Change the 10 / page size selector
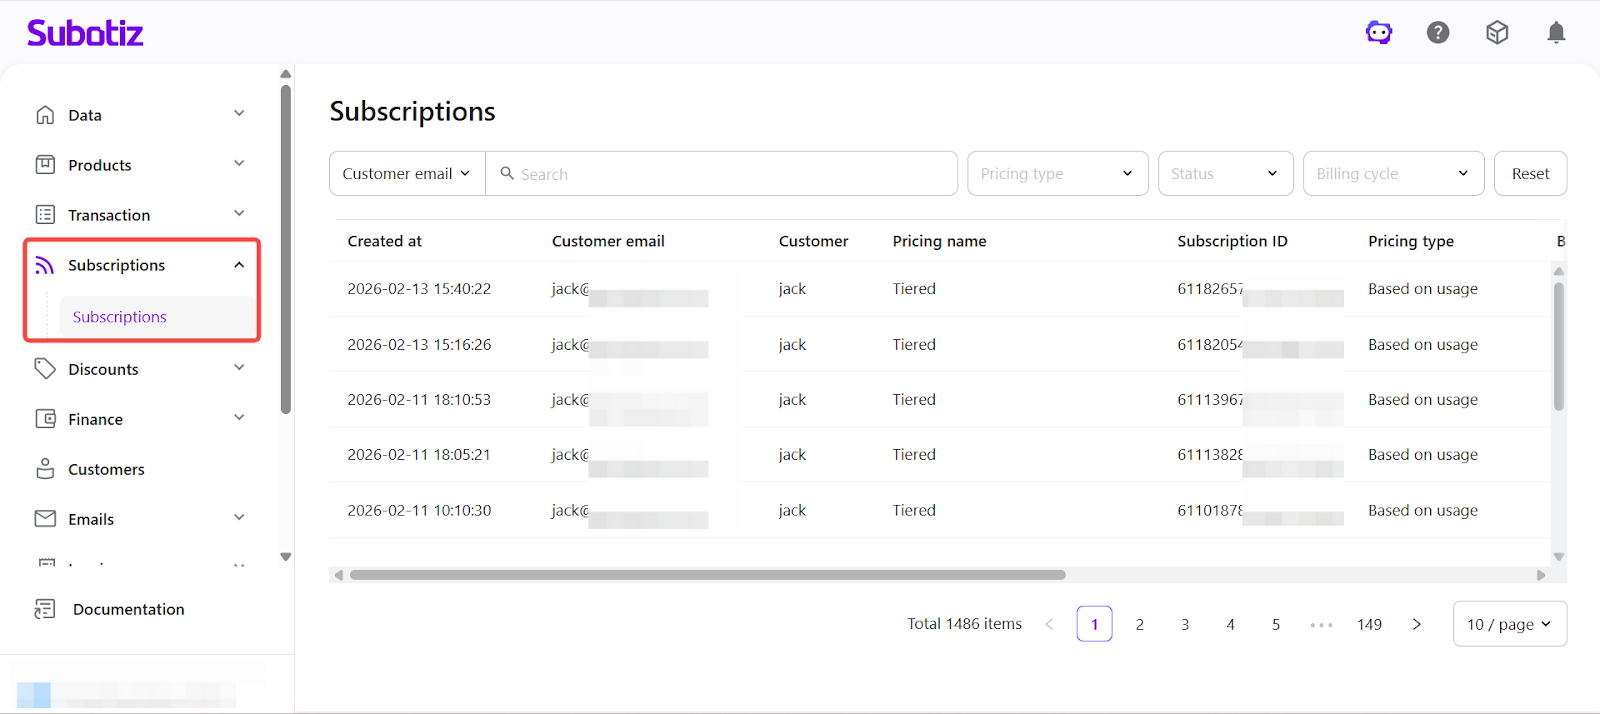 click(x=1509, y=624)
